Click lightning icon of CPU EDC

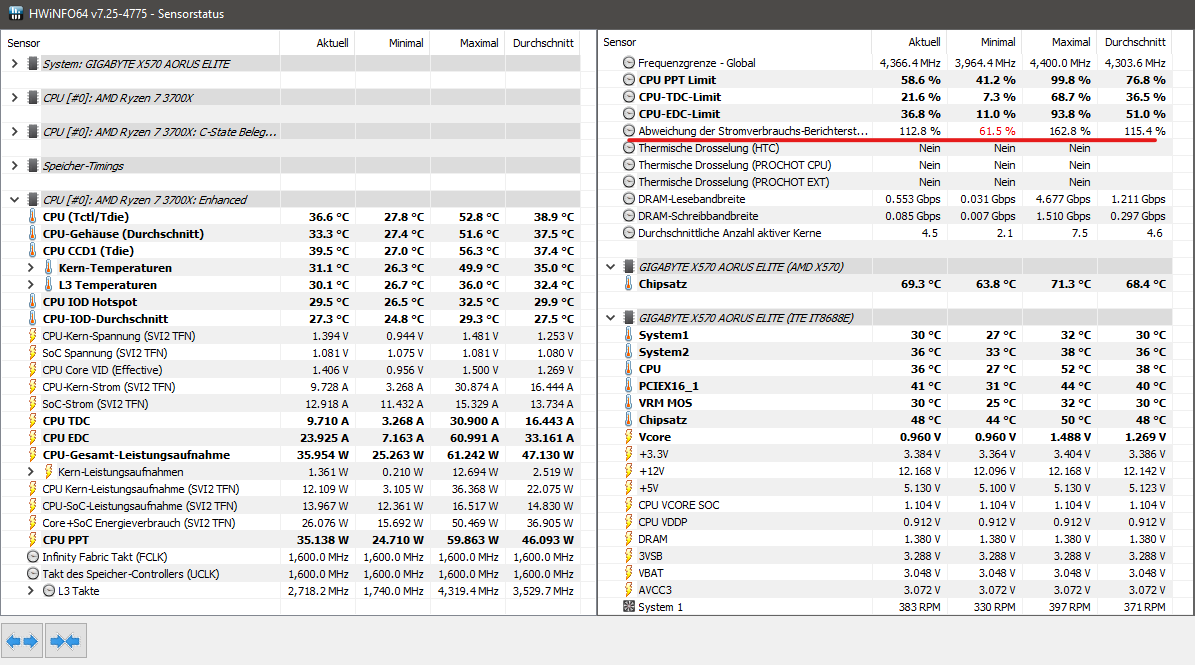tap(33, 438)
